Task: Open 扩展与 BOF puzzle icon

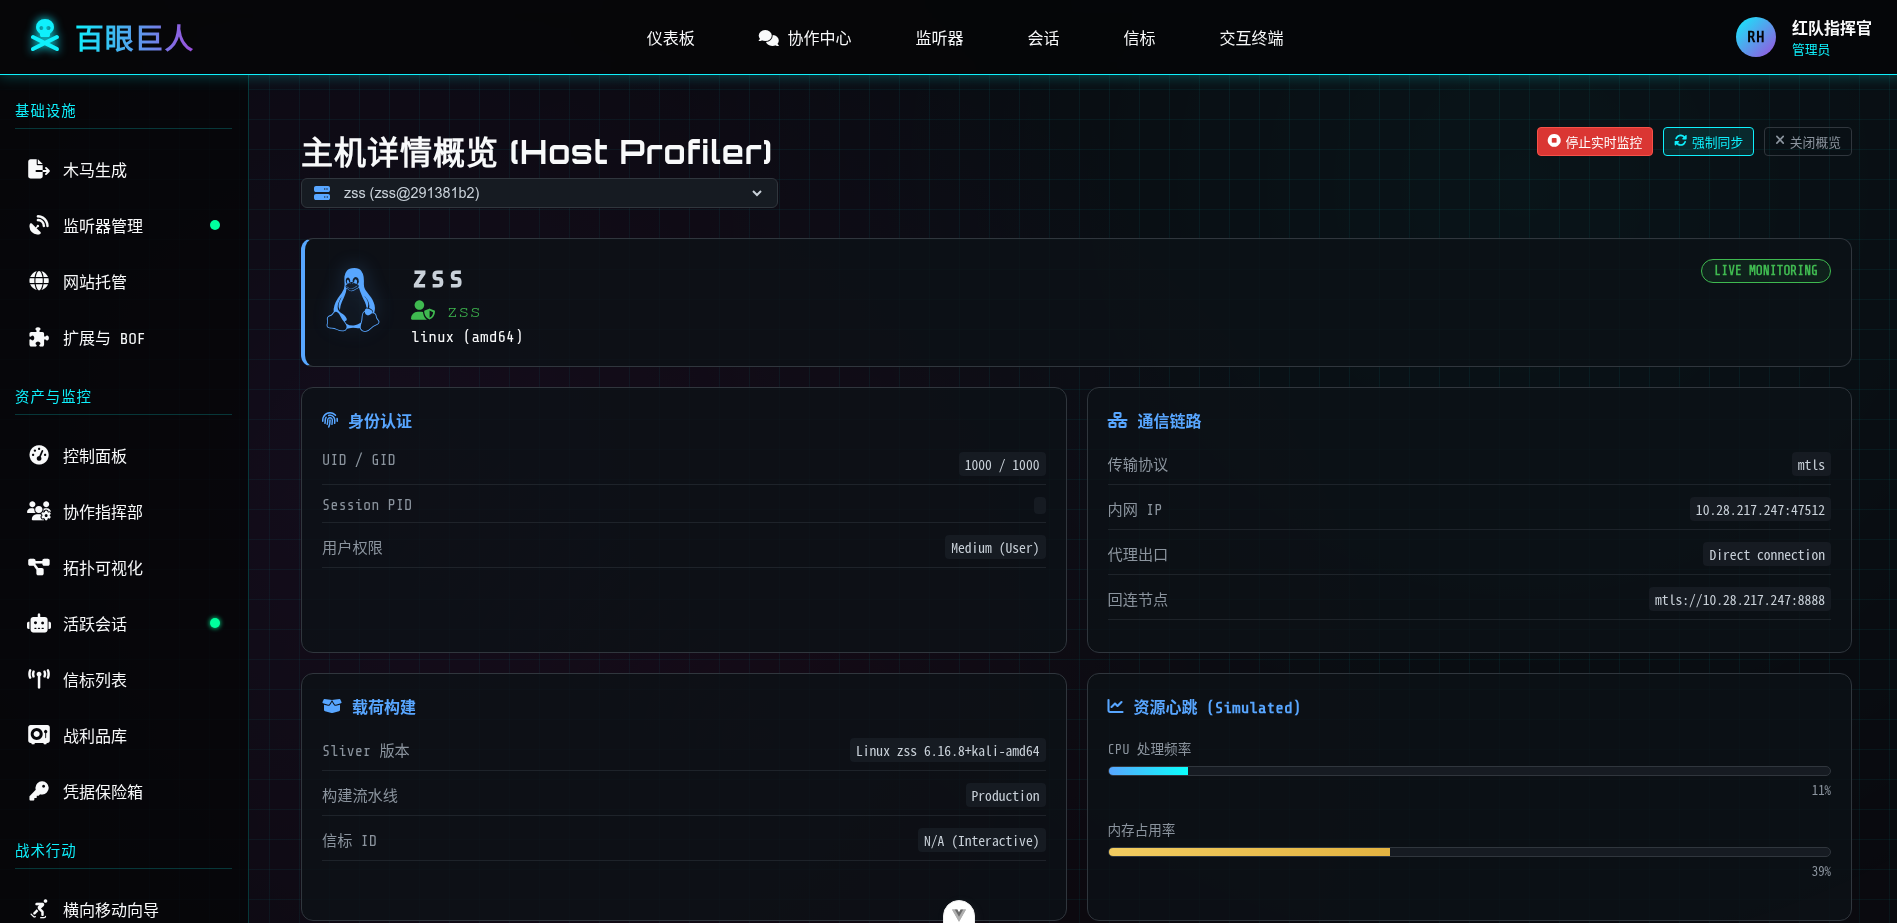Action: tap(39, 338)
